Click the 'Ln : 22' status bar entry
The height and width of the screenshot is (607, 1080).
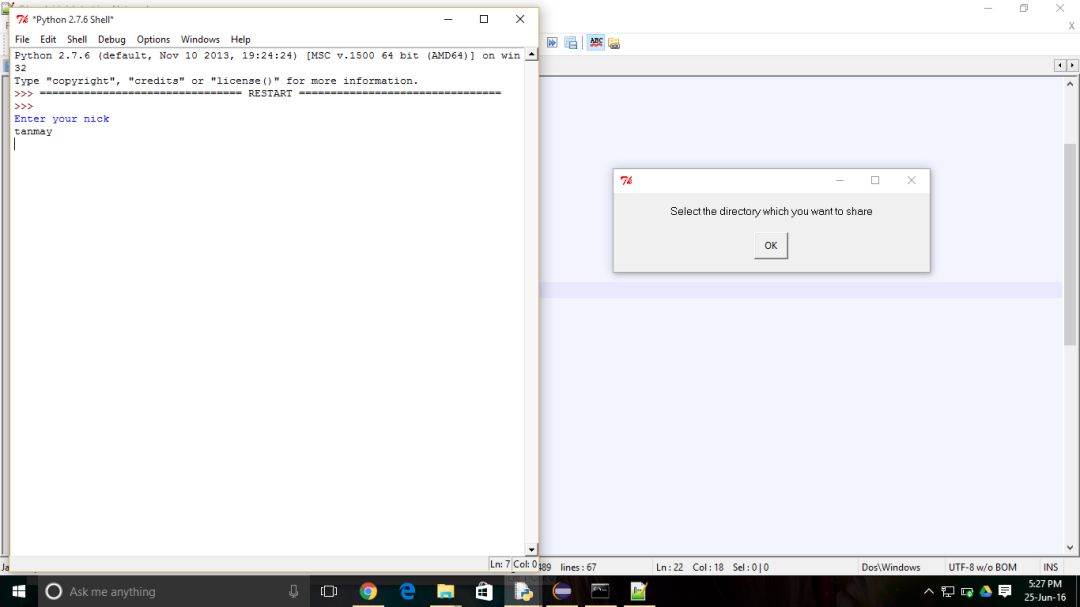669,567
